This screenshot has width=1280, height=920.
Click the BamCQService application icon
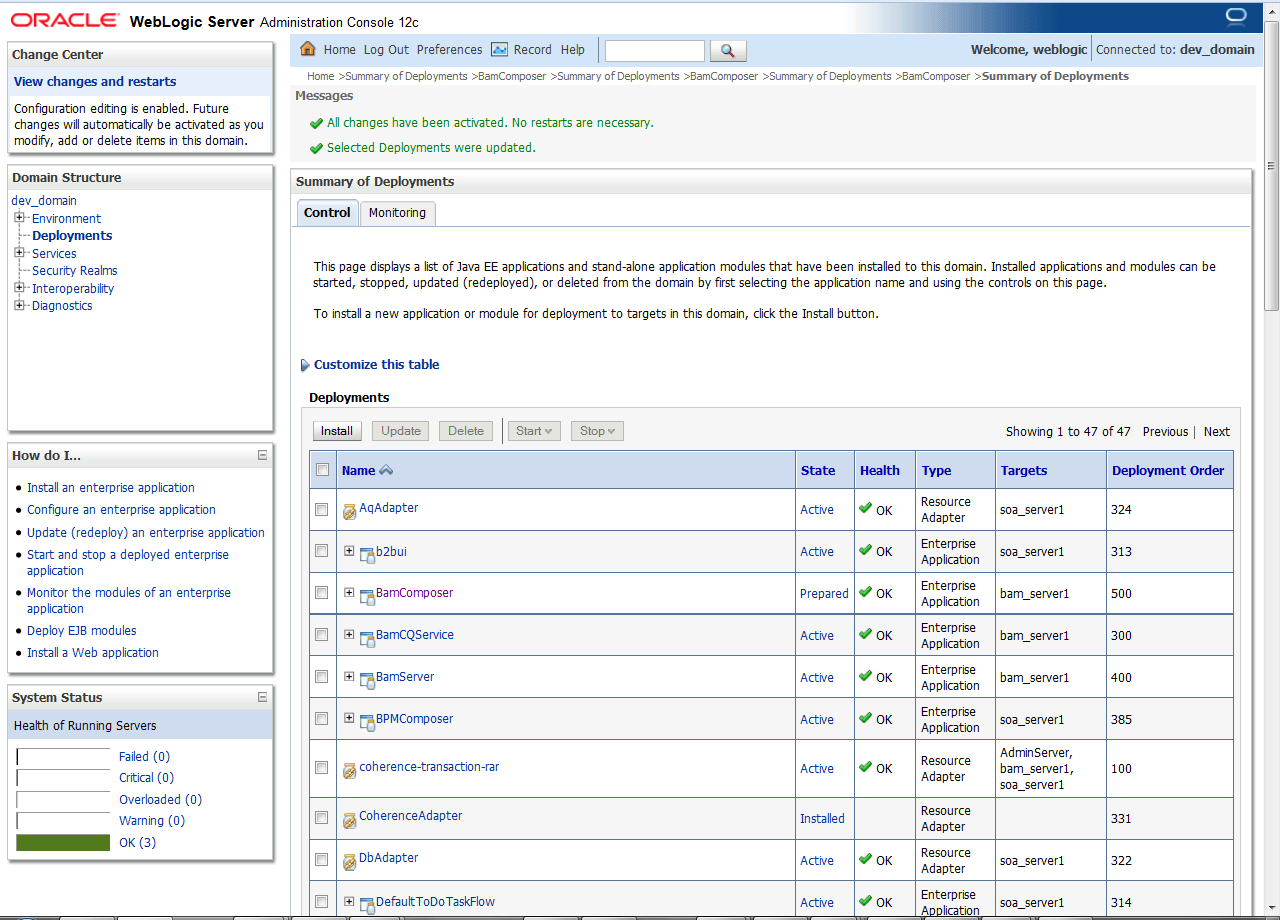click(367, 639)
